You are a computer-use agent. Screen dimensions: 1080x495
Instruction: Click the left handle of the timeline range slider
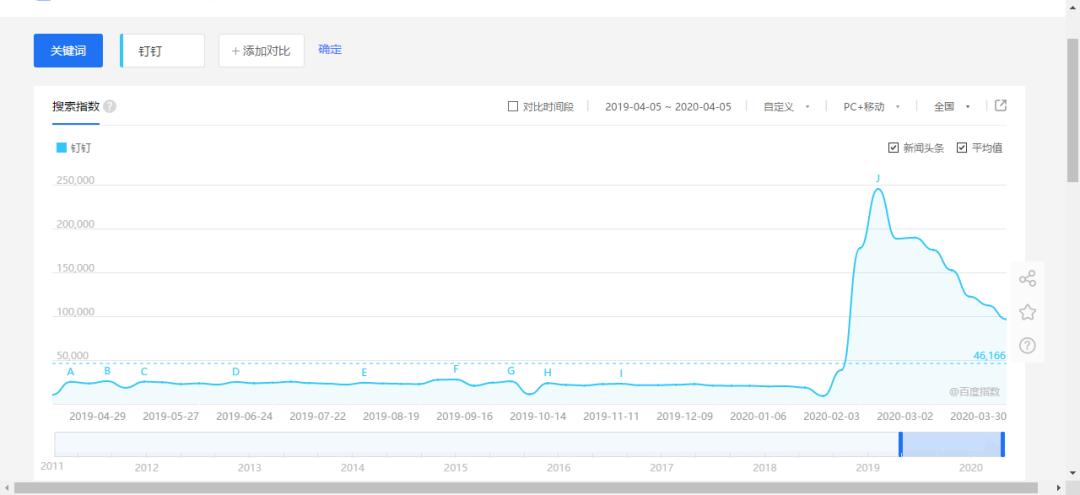(x=900, y=444)
